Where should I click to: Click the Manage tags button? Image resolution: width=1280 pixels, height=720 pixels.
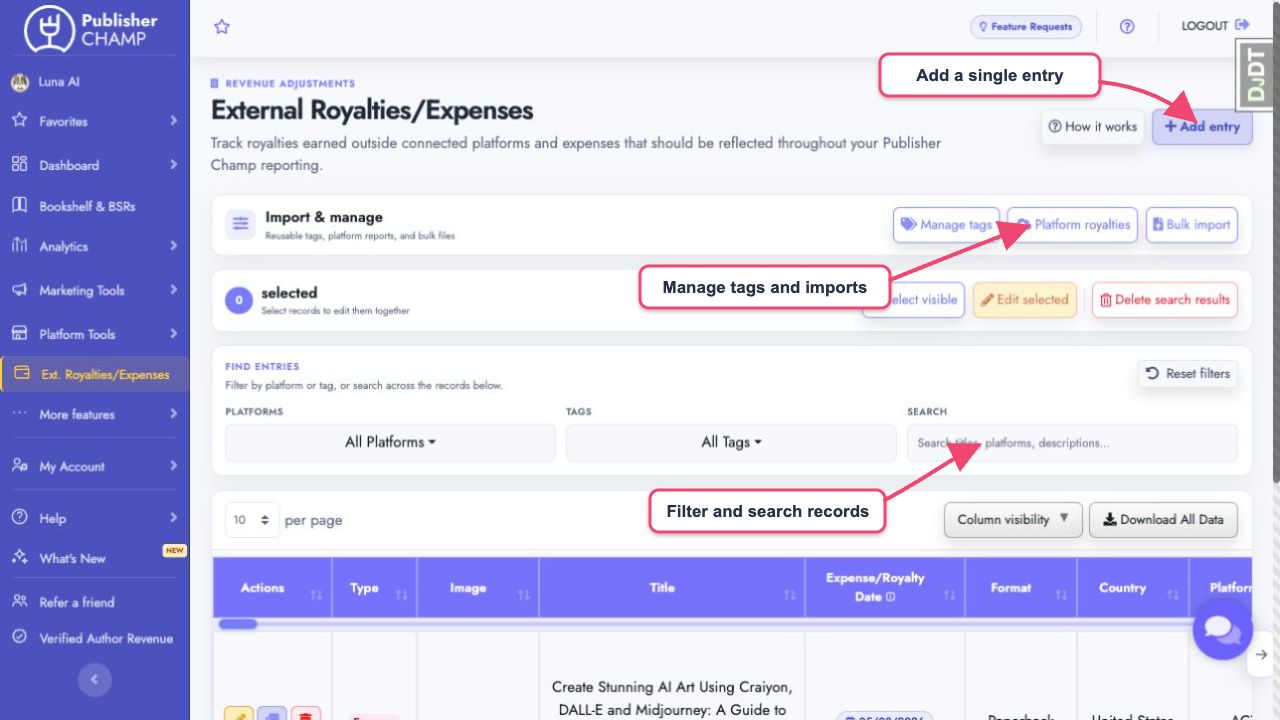pyautogui.click(x=946, y=225)
